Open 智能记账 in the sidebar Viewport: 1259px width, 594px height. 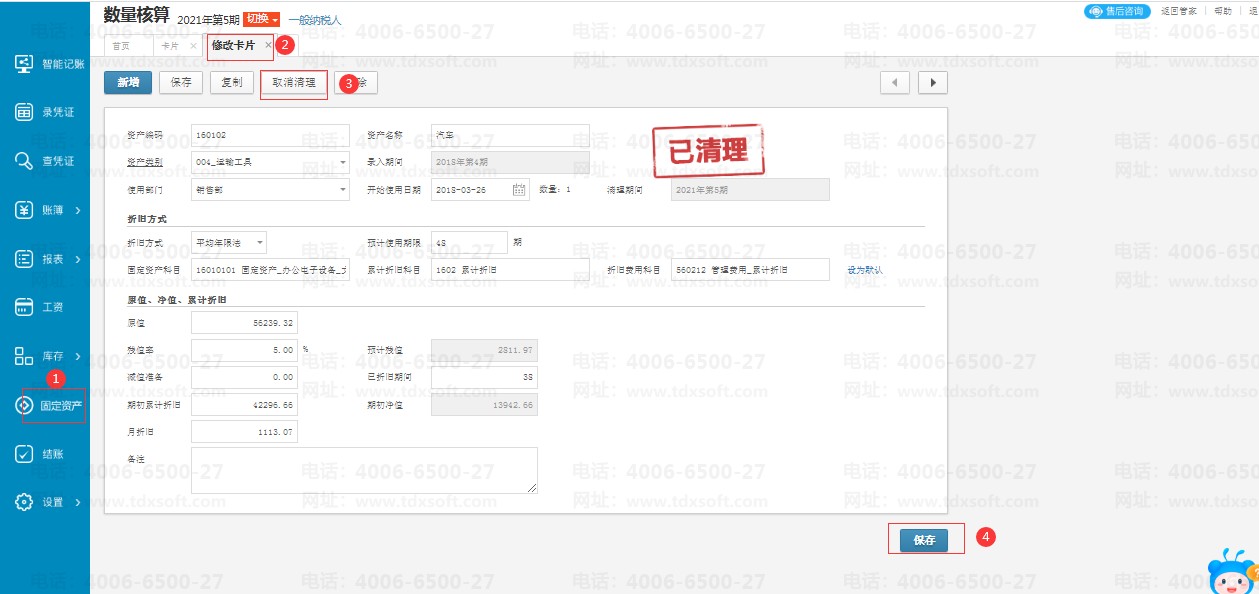click(25, 64)
